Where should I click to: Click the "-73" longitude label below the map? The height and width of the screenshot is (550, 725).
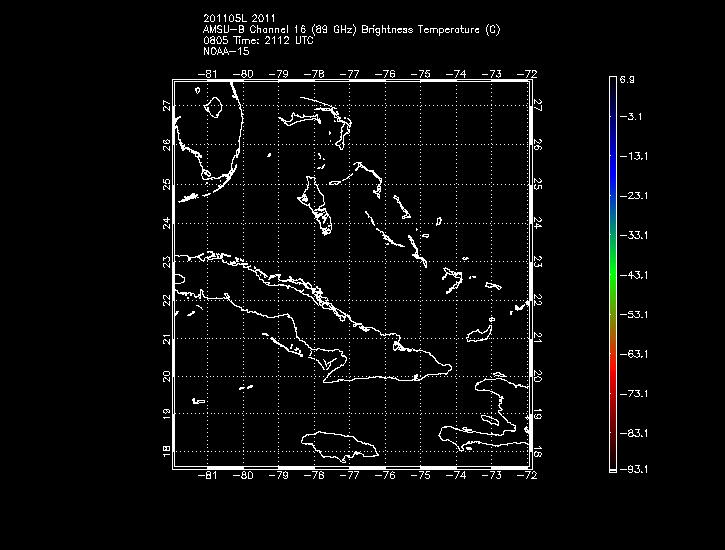[x=492, y=475]
